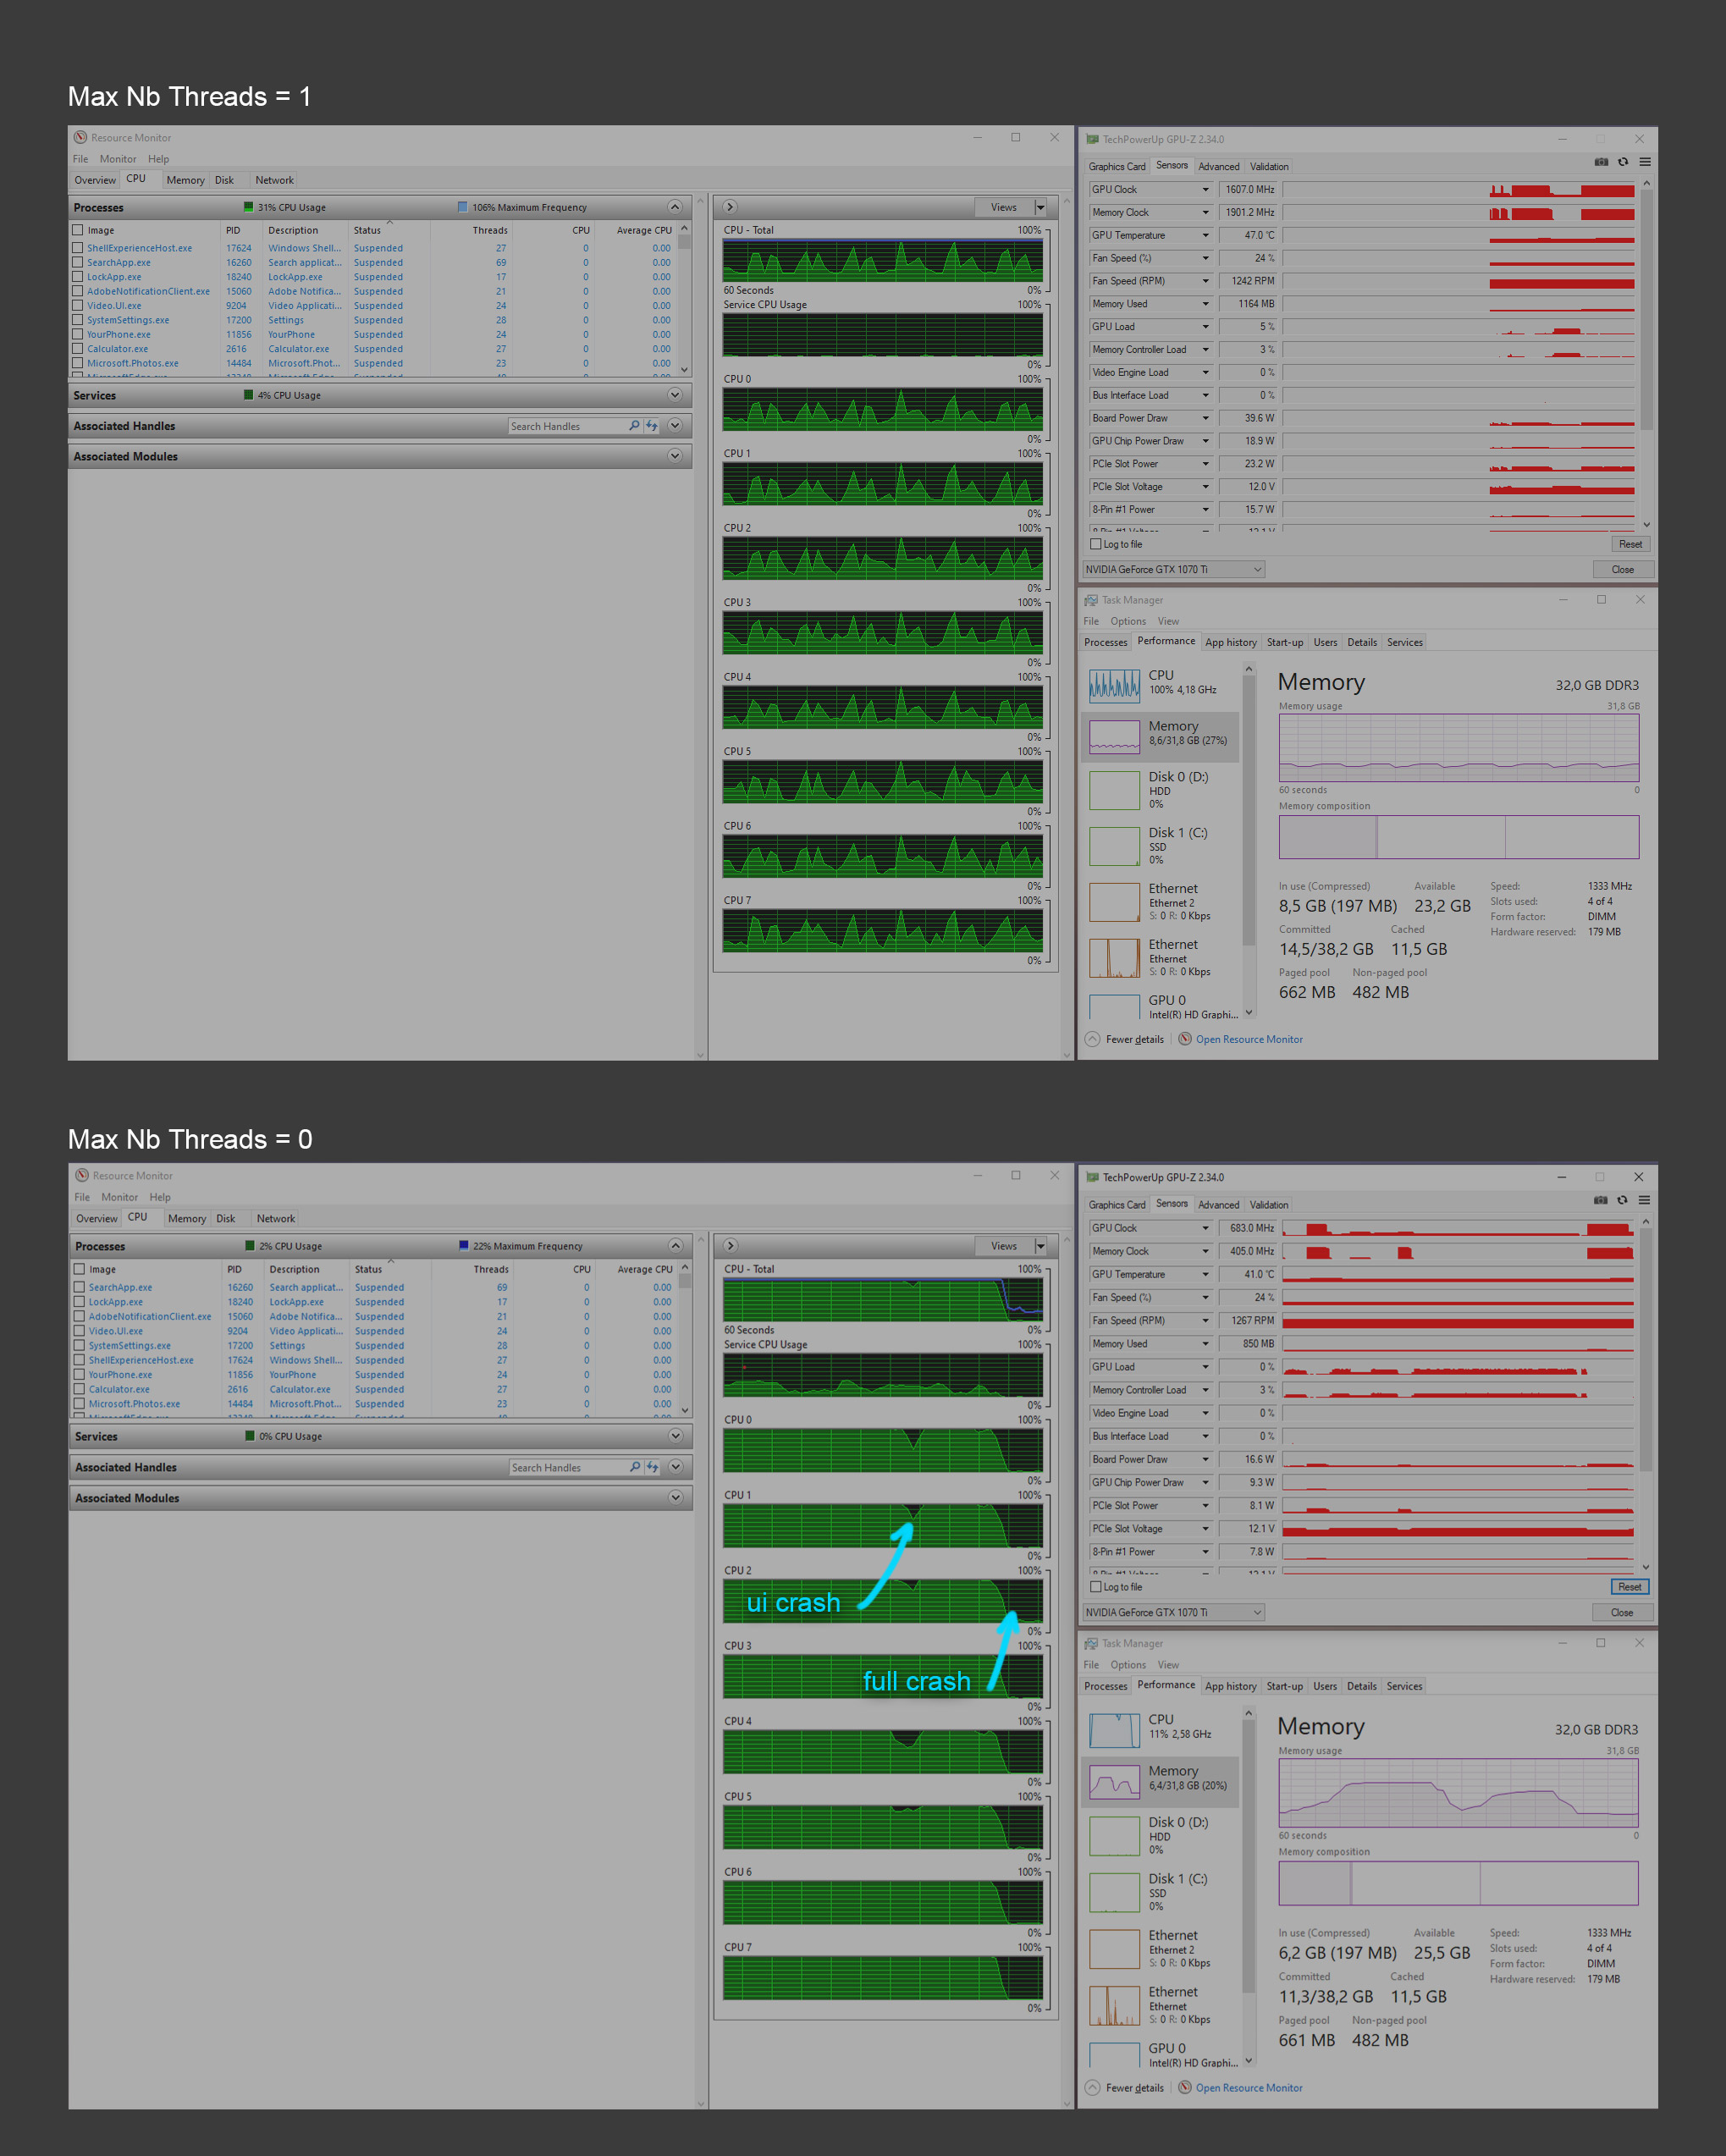Click the GPU-Z refresh icon under Max Nb Threads = 0

coord(1623,1200)
